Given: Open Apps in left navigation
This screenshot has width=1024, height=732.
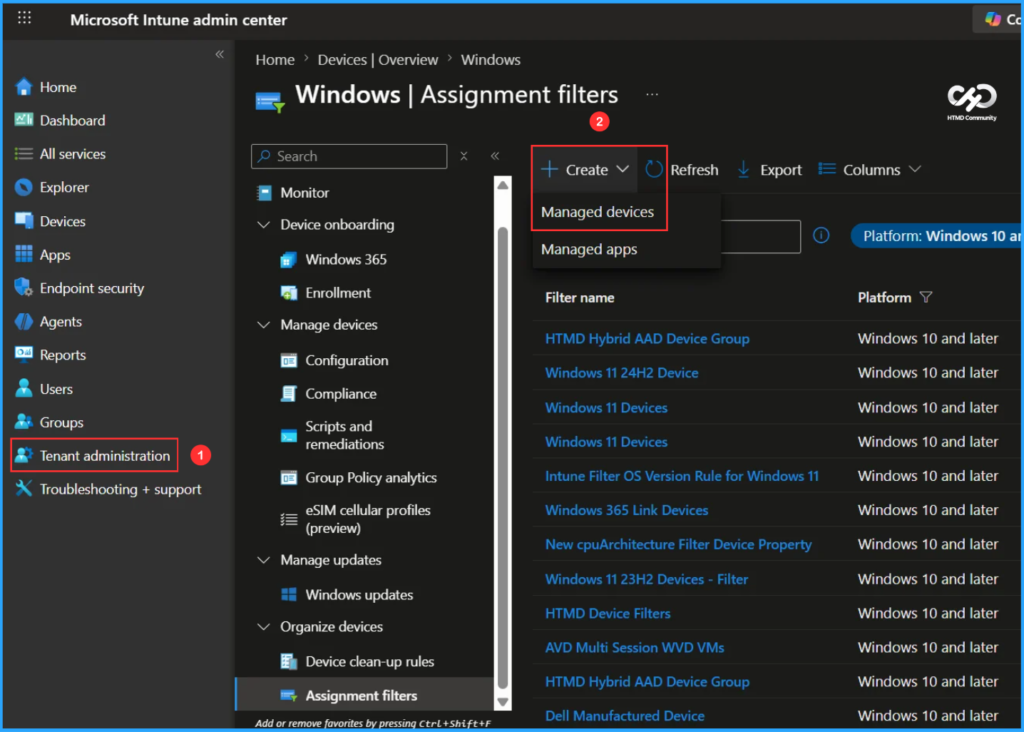Looking at the screenshot, I should 55,255.
